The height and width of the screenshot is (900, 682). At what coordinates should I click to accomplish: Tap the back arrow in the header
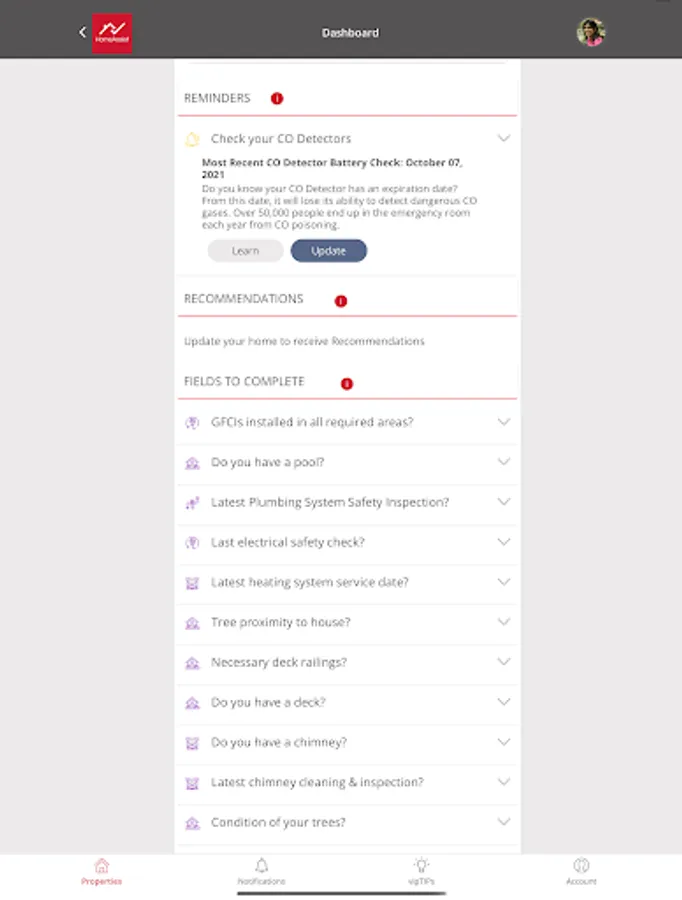[x=83, y=33]
